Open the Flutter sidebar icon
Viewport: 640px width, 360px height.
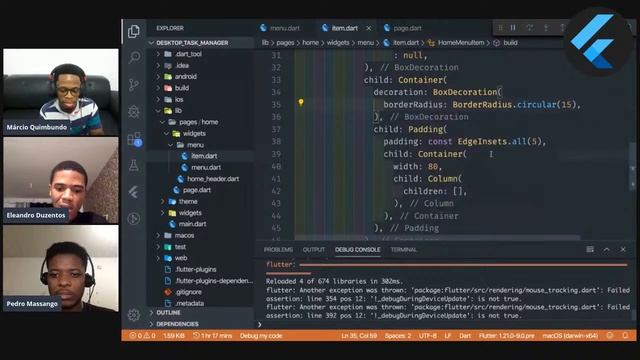point(134,192)
